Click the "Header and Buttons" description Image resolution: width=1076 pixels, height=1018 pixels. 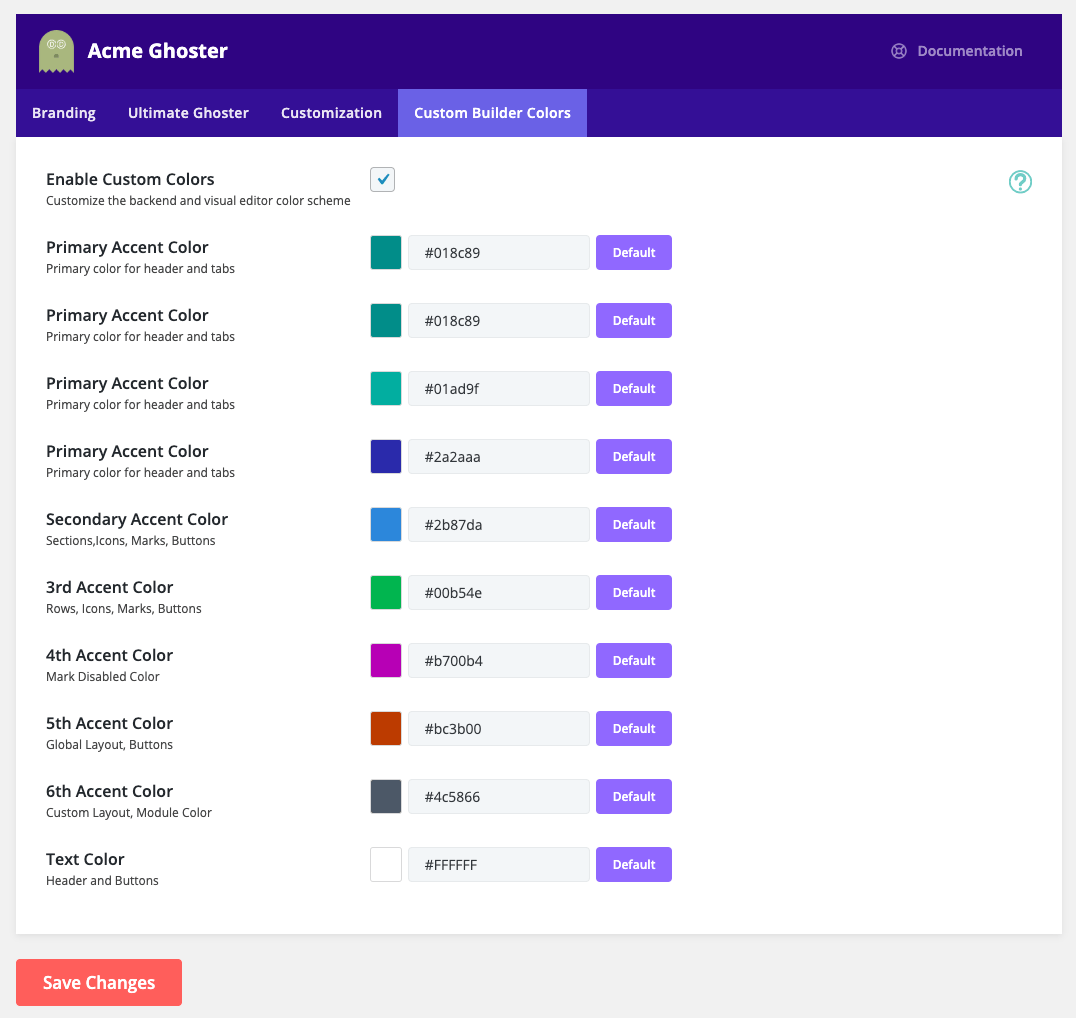(102, 881)
